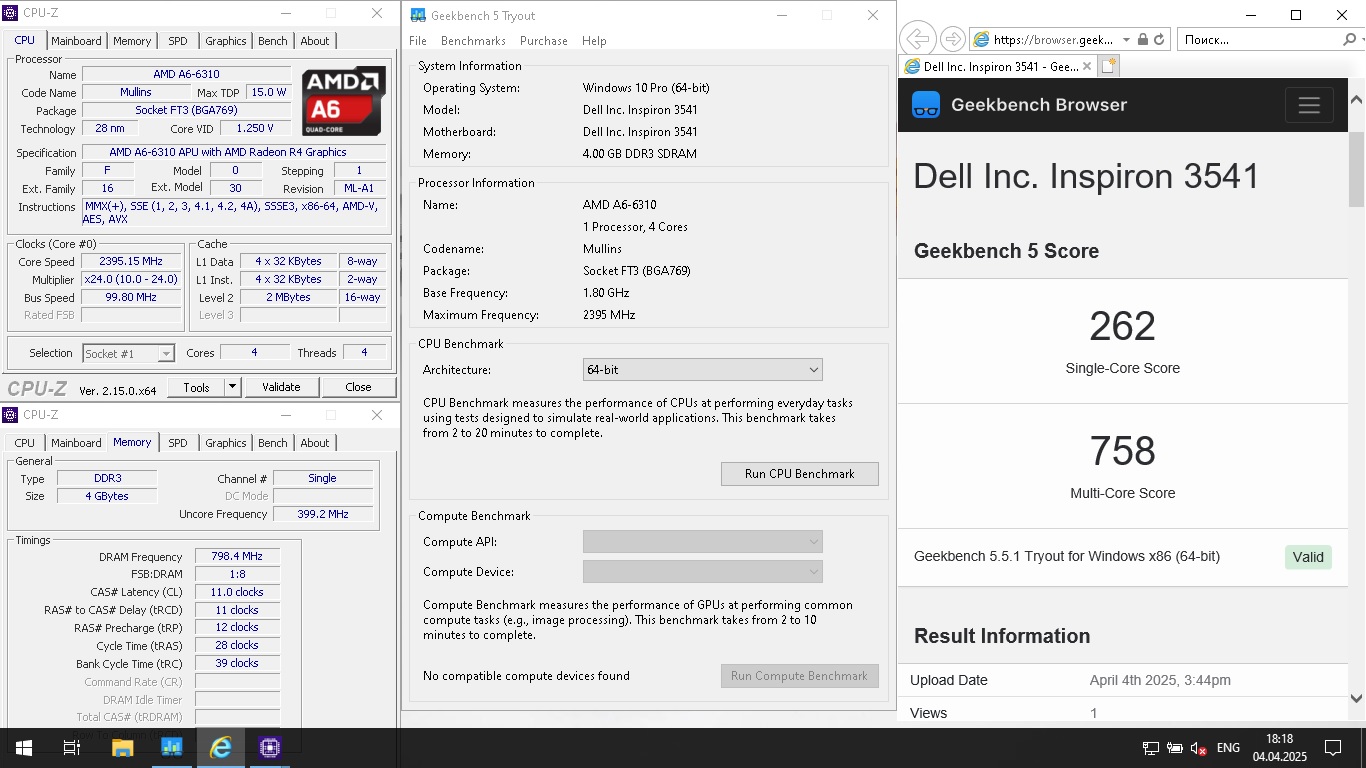The height and width of the screenshot is (768, 1366).
Task: Expand the Tools button dropdown arrow
Action: tap(232, 387)
